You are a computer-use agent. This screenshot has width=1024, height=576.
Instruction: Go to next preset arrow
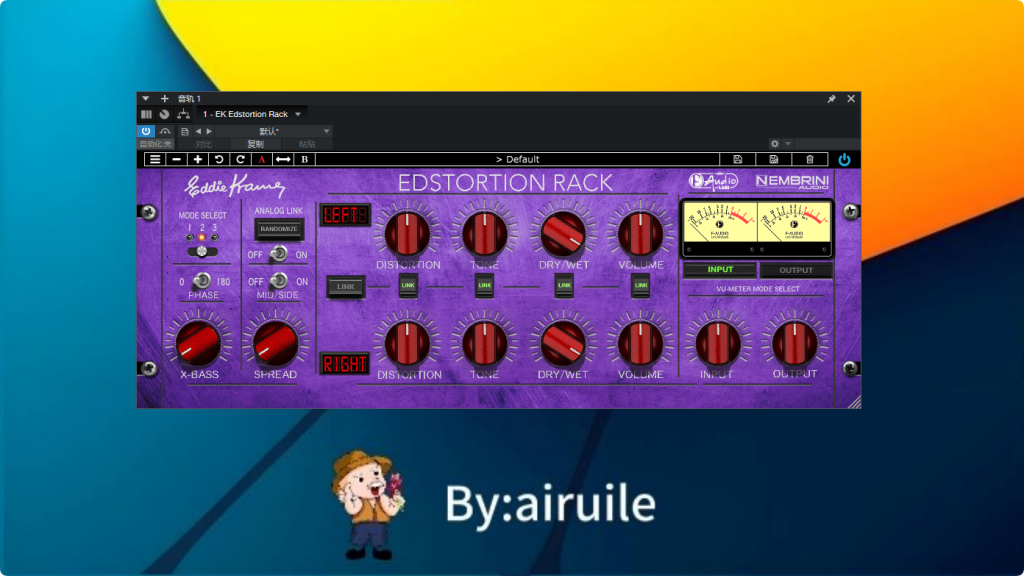209,131
